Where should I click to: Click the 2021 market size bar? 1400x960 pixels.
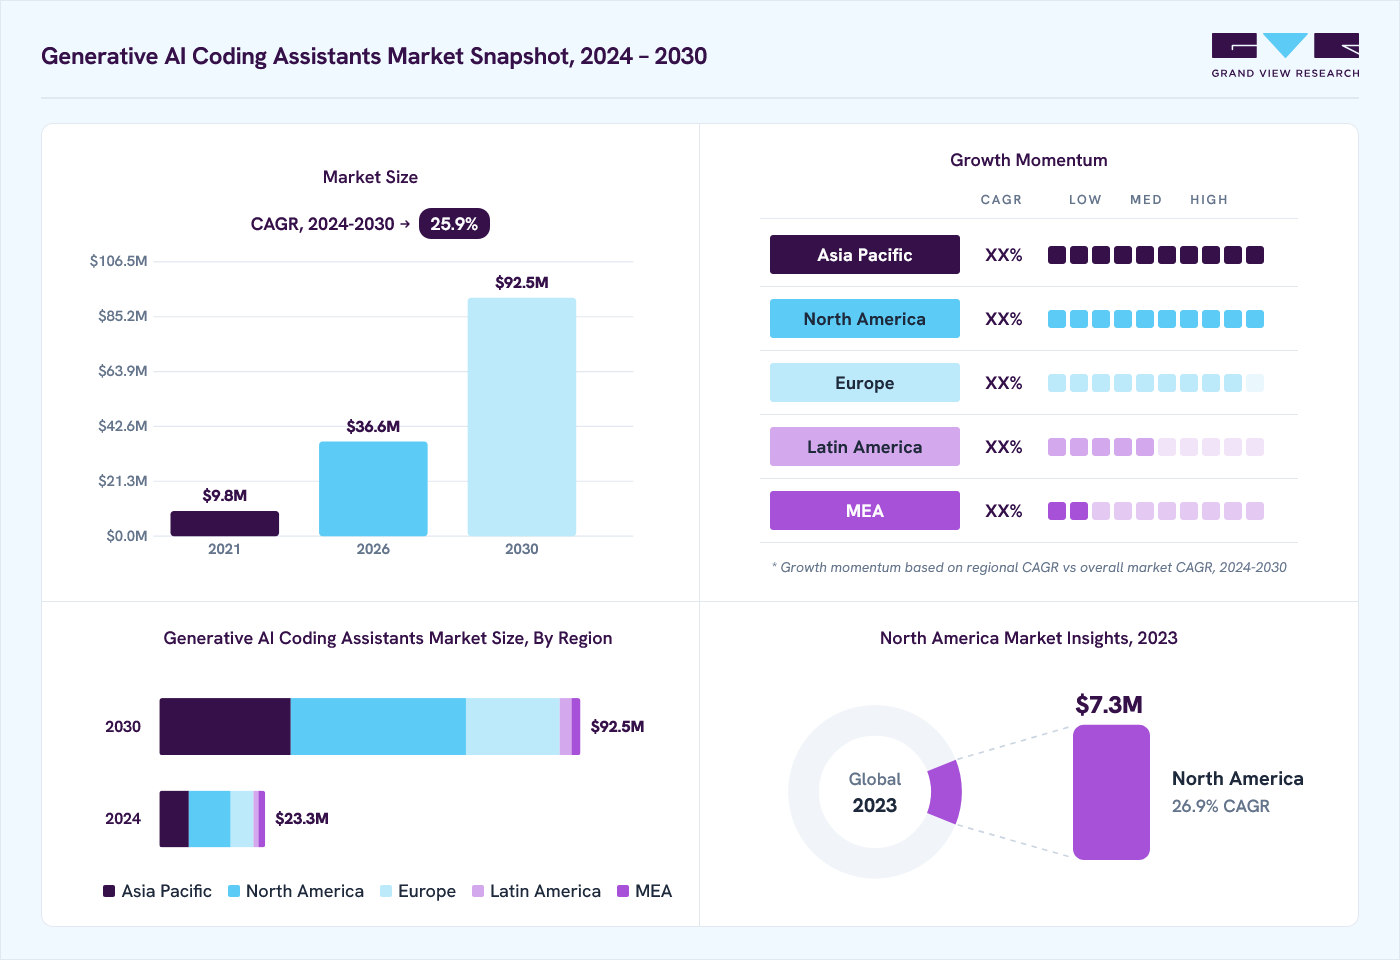pyautogui.click(x=225, y=524)
